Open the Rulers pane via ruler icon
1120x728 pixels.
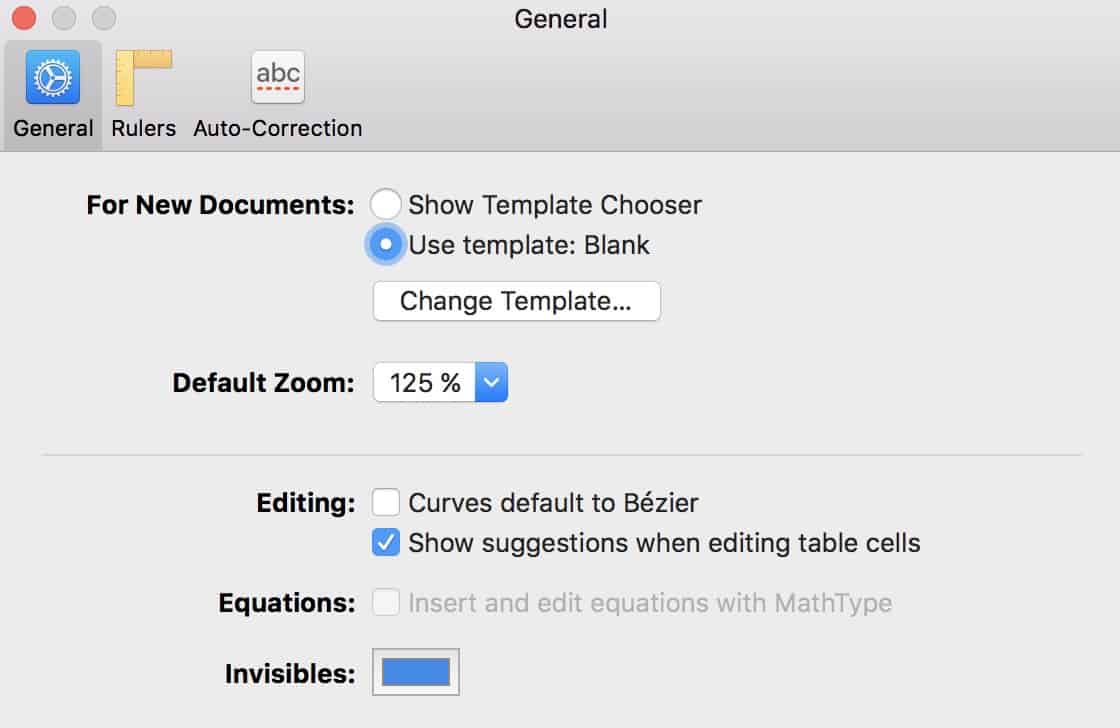tap(144, 77)
